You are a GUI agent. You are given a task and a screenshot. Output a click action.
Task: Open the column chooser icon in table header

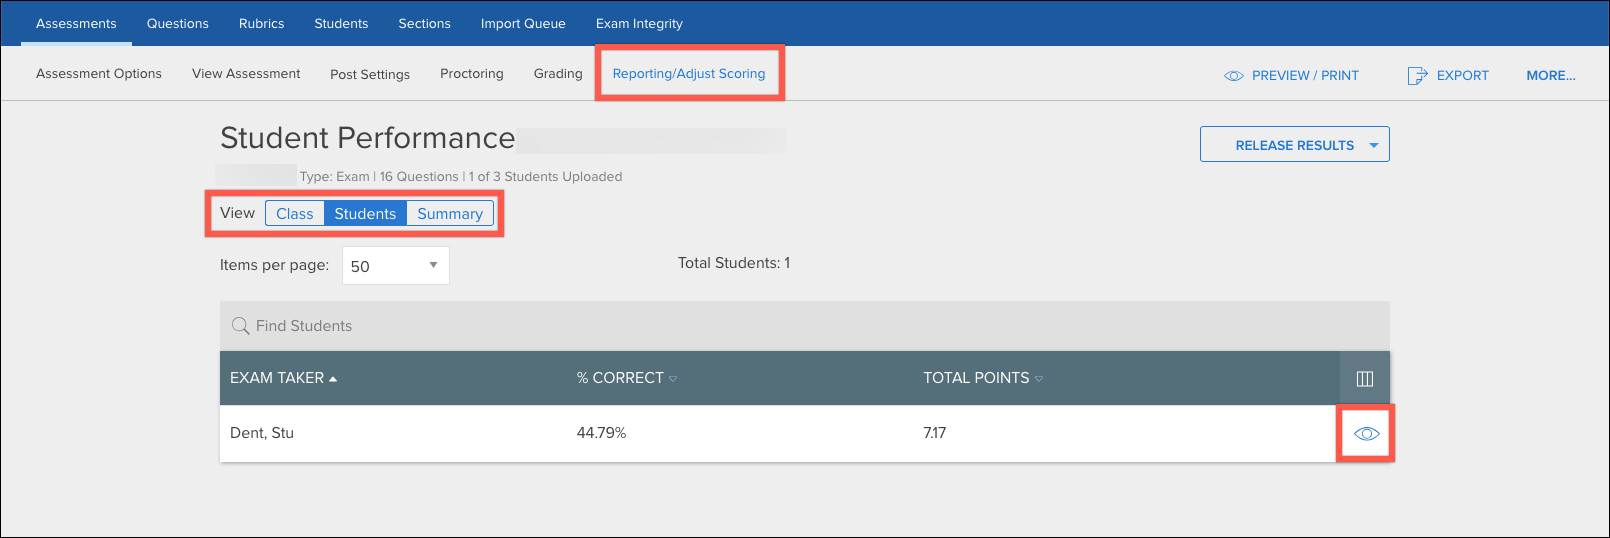click(1365, 378)
